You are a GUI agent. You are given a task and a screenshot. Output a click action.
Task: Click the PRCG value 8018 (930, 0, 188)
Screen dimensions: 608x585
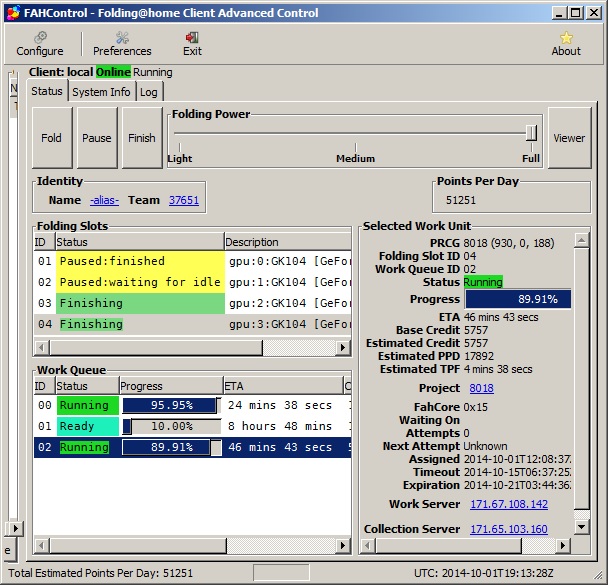pyautogui.click(x=509, y=243)
